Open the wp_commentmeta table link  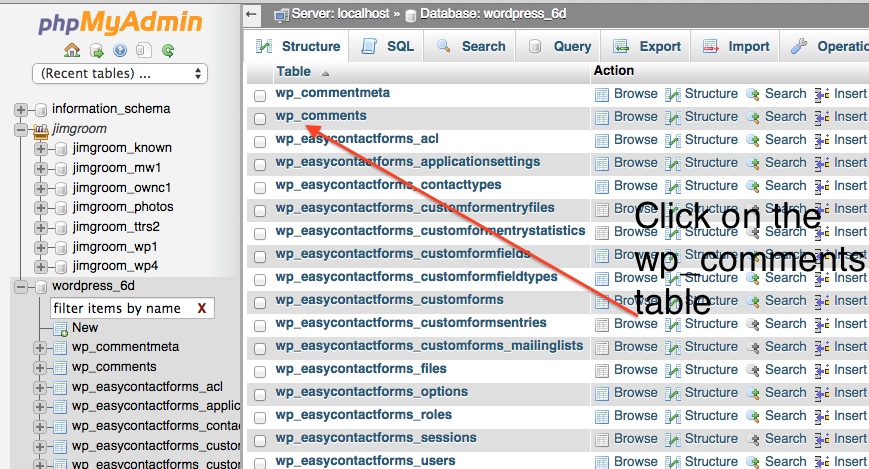tap(333, 93)
